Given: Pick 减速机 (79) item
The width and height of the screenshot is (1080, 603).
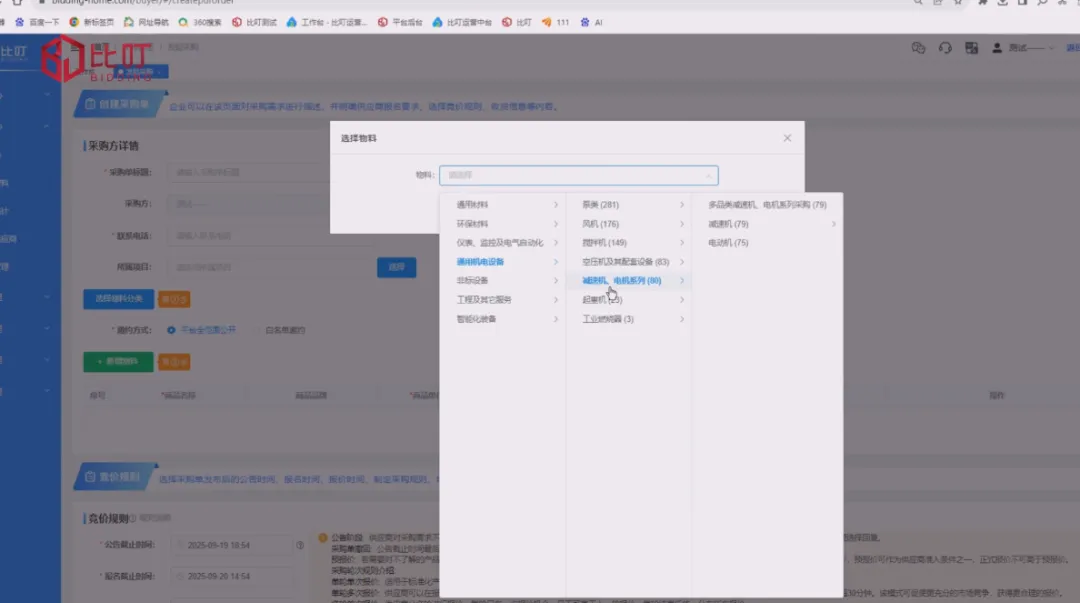Looking at the screenshot, I should pyautogui.click(x=728, y=224).
